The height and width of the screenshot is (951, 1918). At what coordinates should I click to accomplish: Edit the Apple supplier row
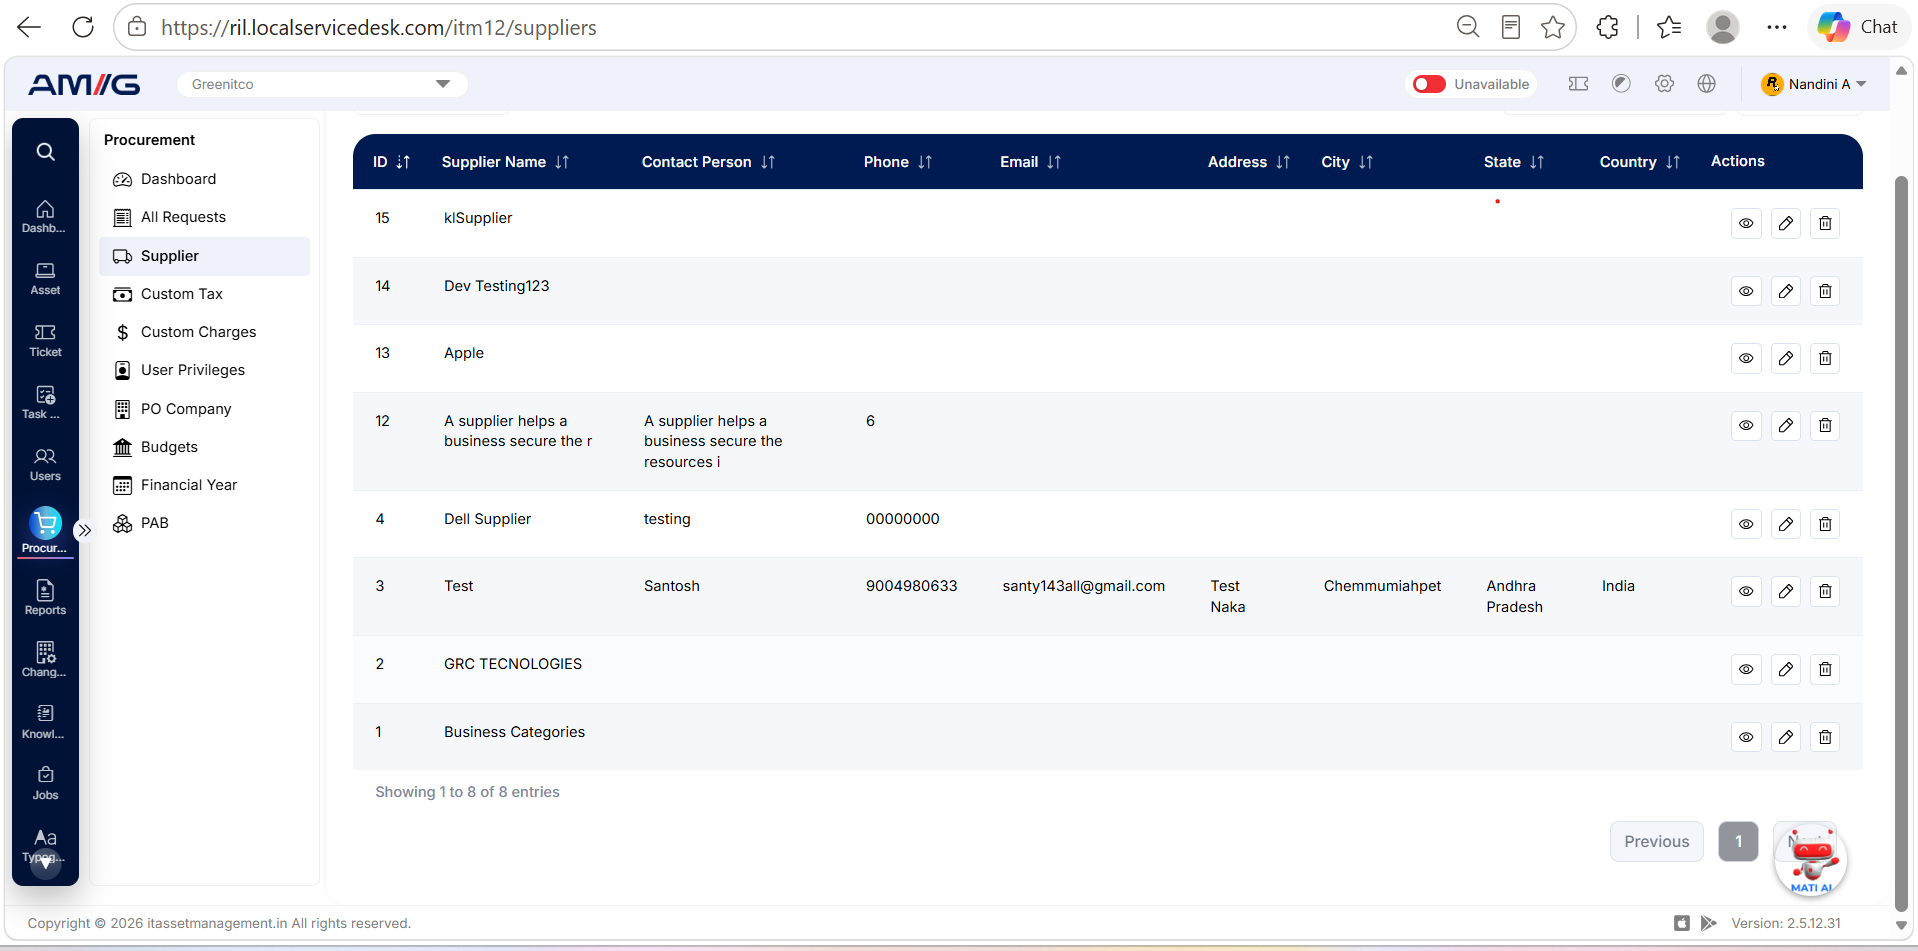click(1786, 358)
